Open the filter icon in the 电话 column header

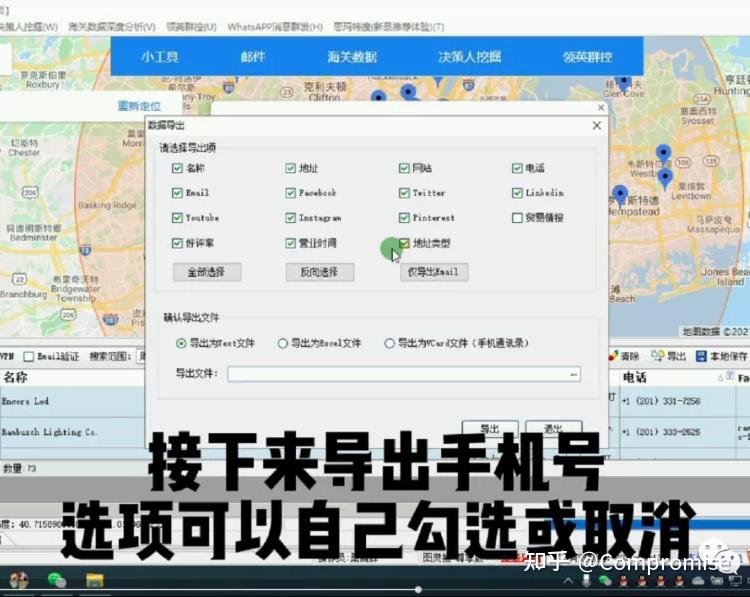pyautogui.click(x=729, y=376)
